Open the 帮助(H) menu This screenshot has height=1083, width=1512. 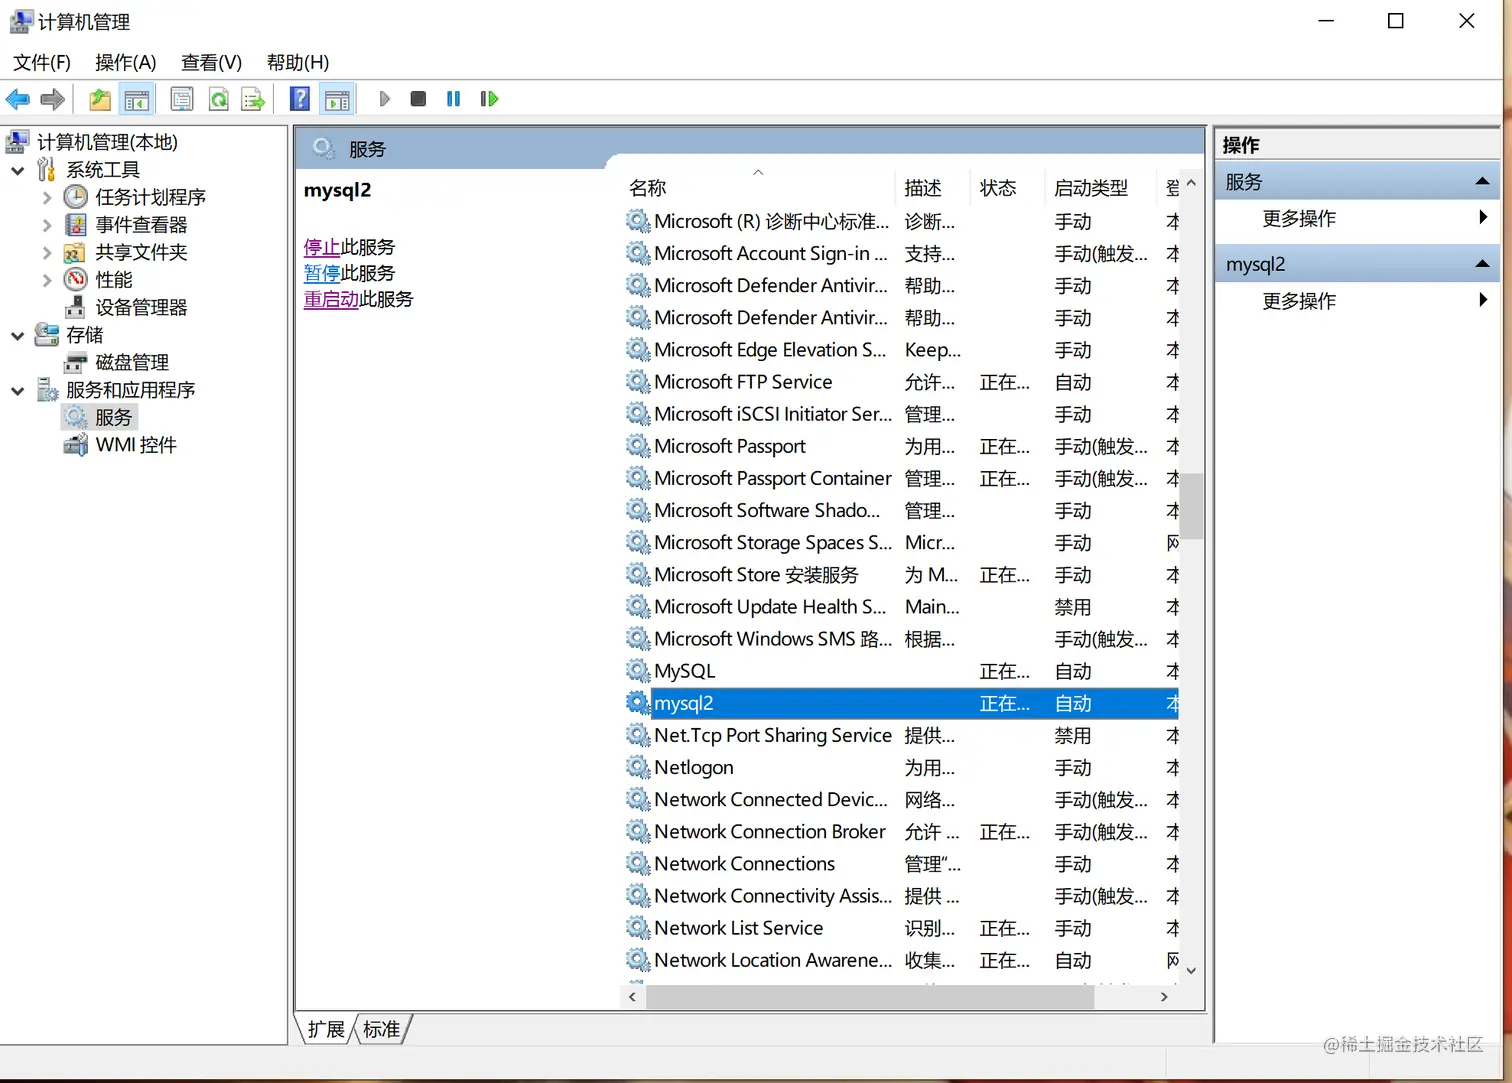298,62
